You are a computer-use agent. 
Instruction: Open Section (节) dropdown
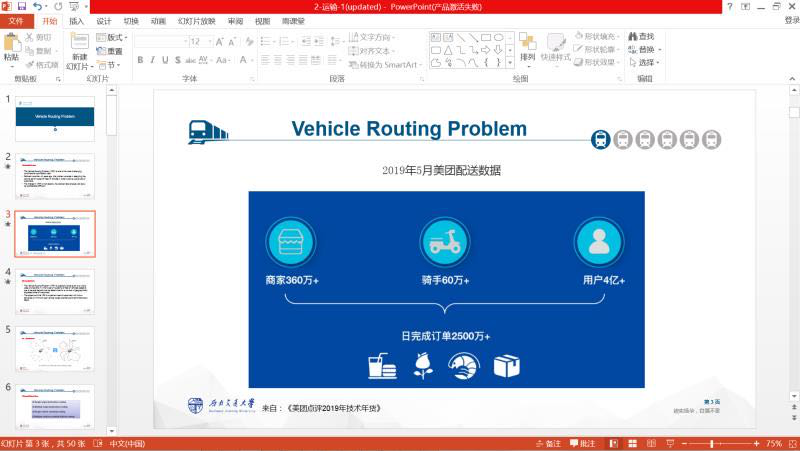109,65
